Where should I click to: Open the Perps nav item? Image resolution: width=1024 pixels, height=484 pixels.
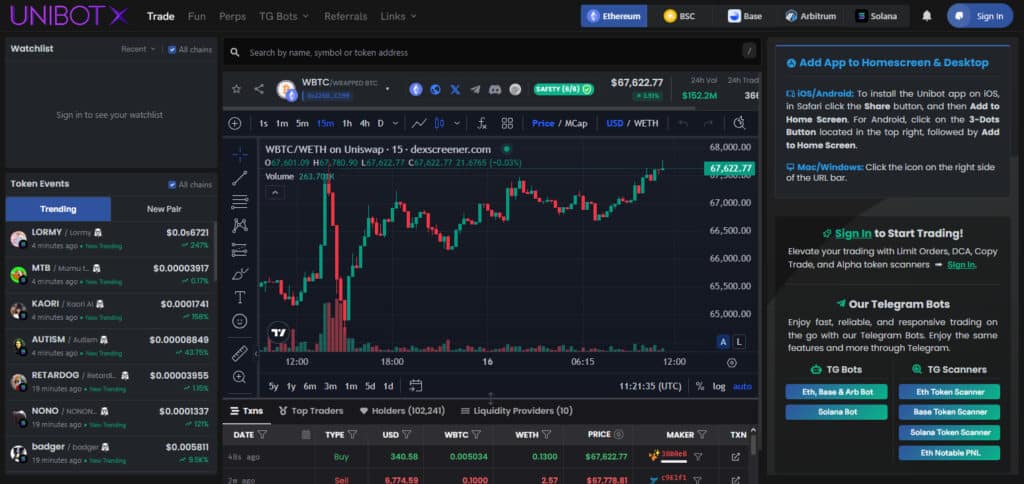point(232,16)
